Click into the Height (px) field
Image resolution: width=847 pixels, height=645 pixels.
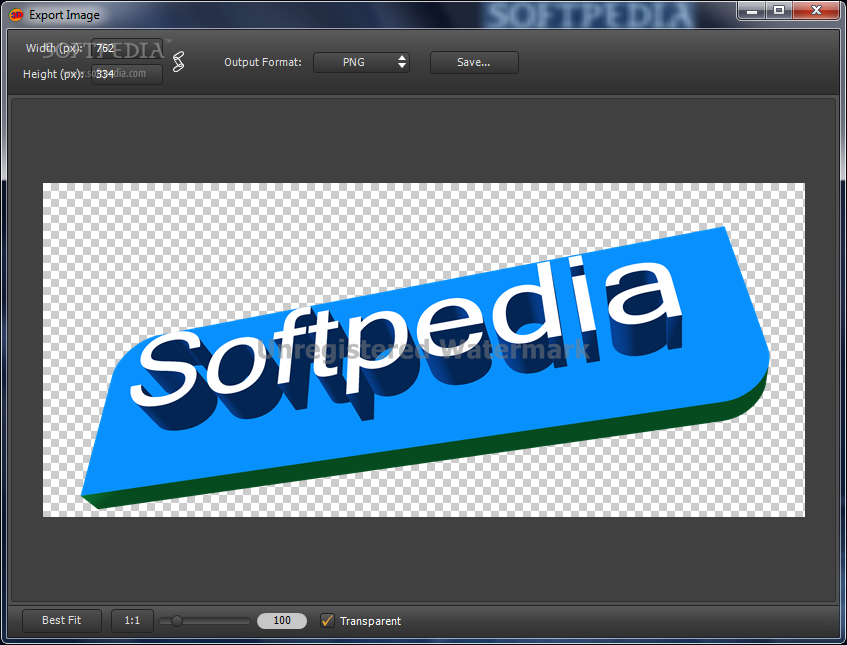(127, 74)
